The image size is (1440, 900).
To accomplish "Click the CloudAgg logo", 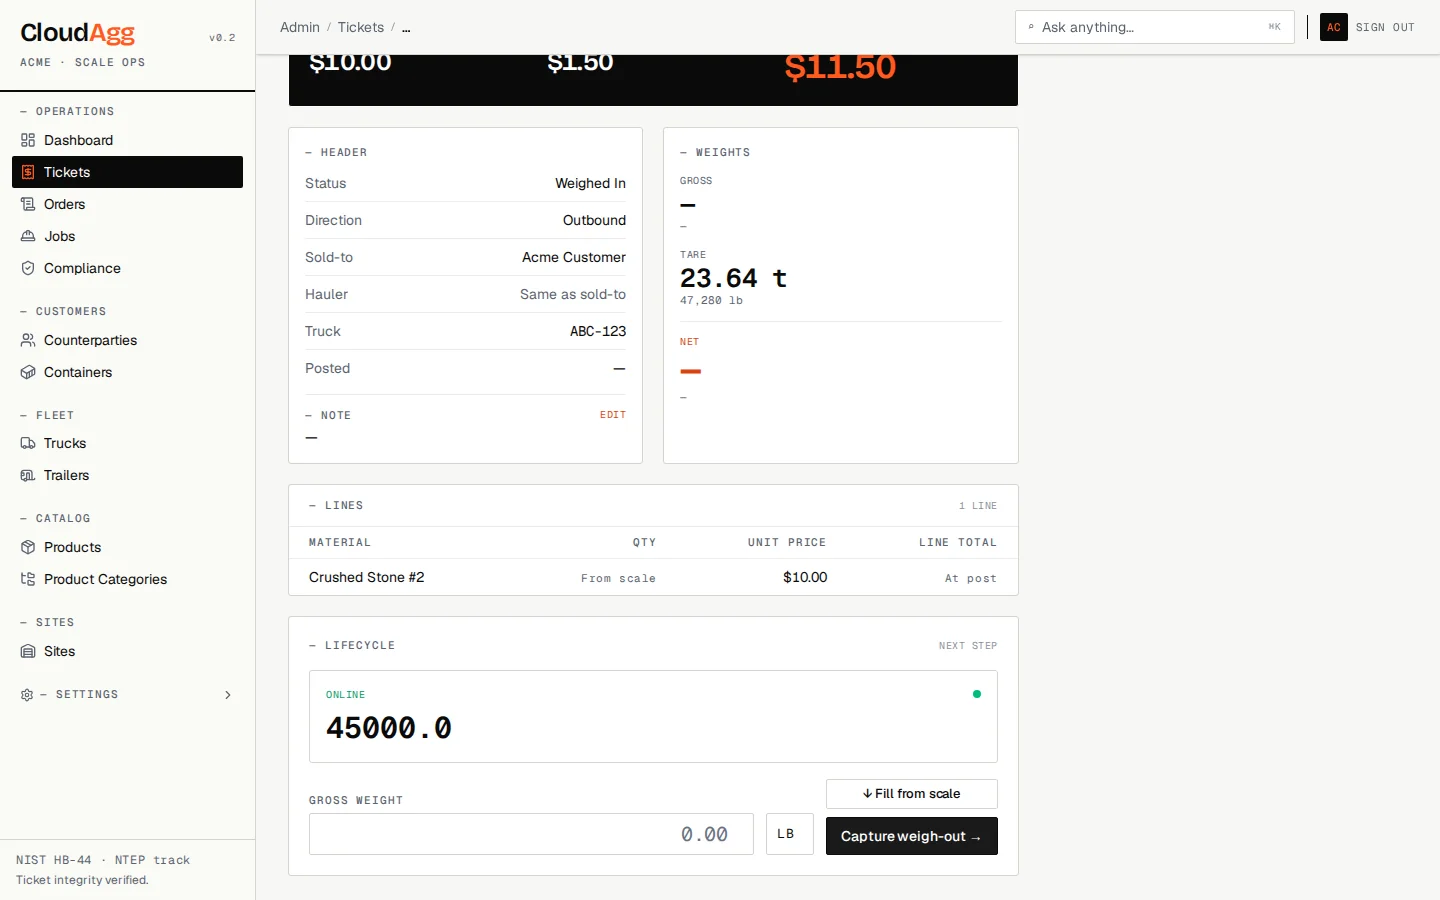I will 78,33.
